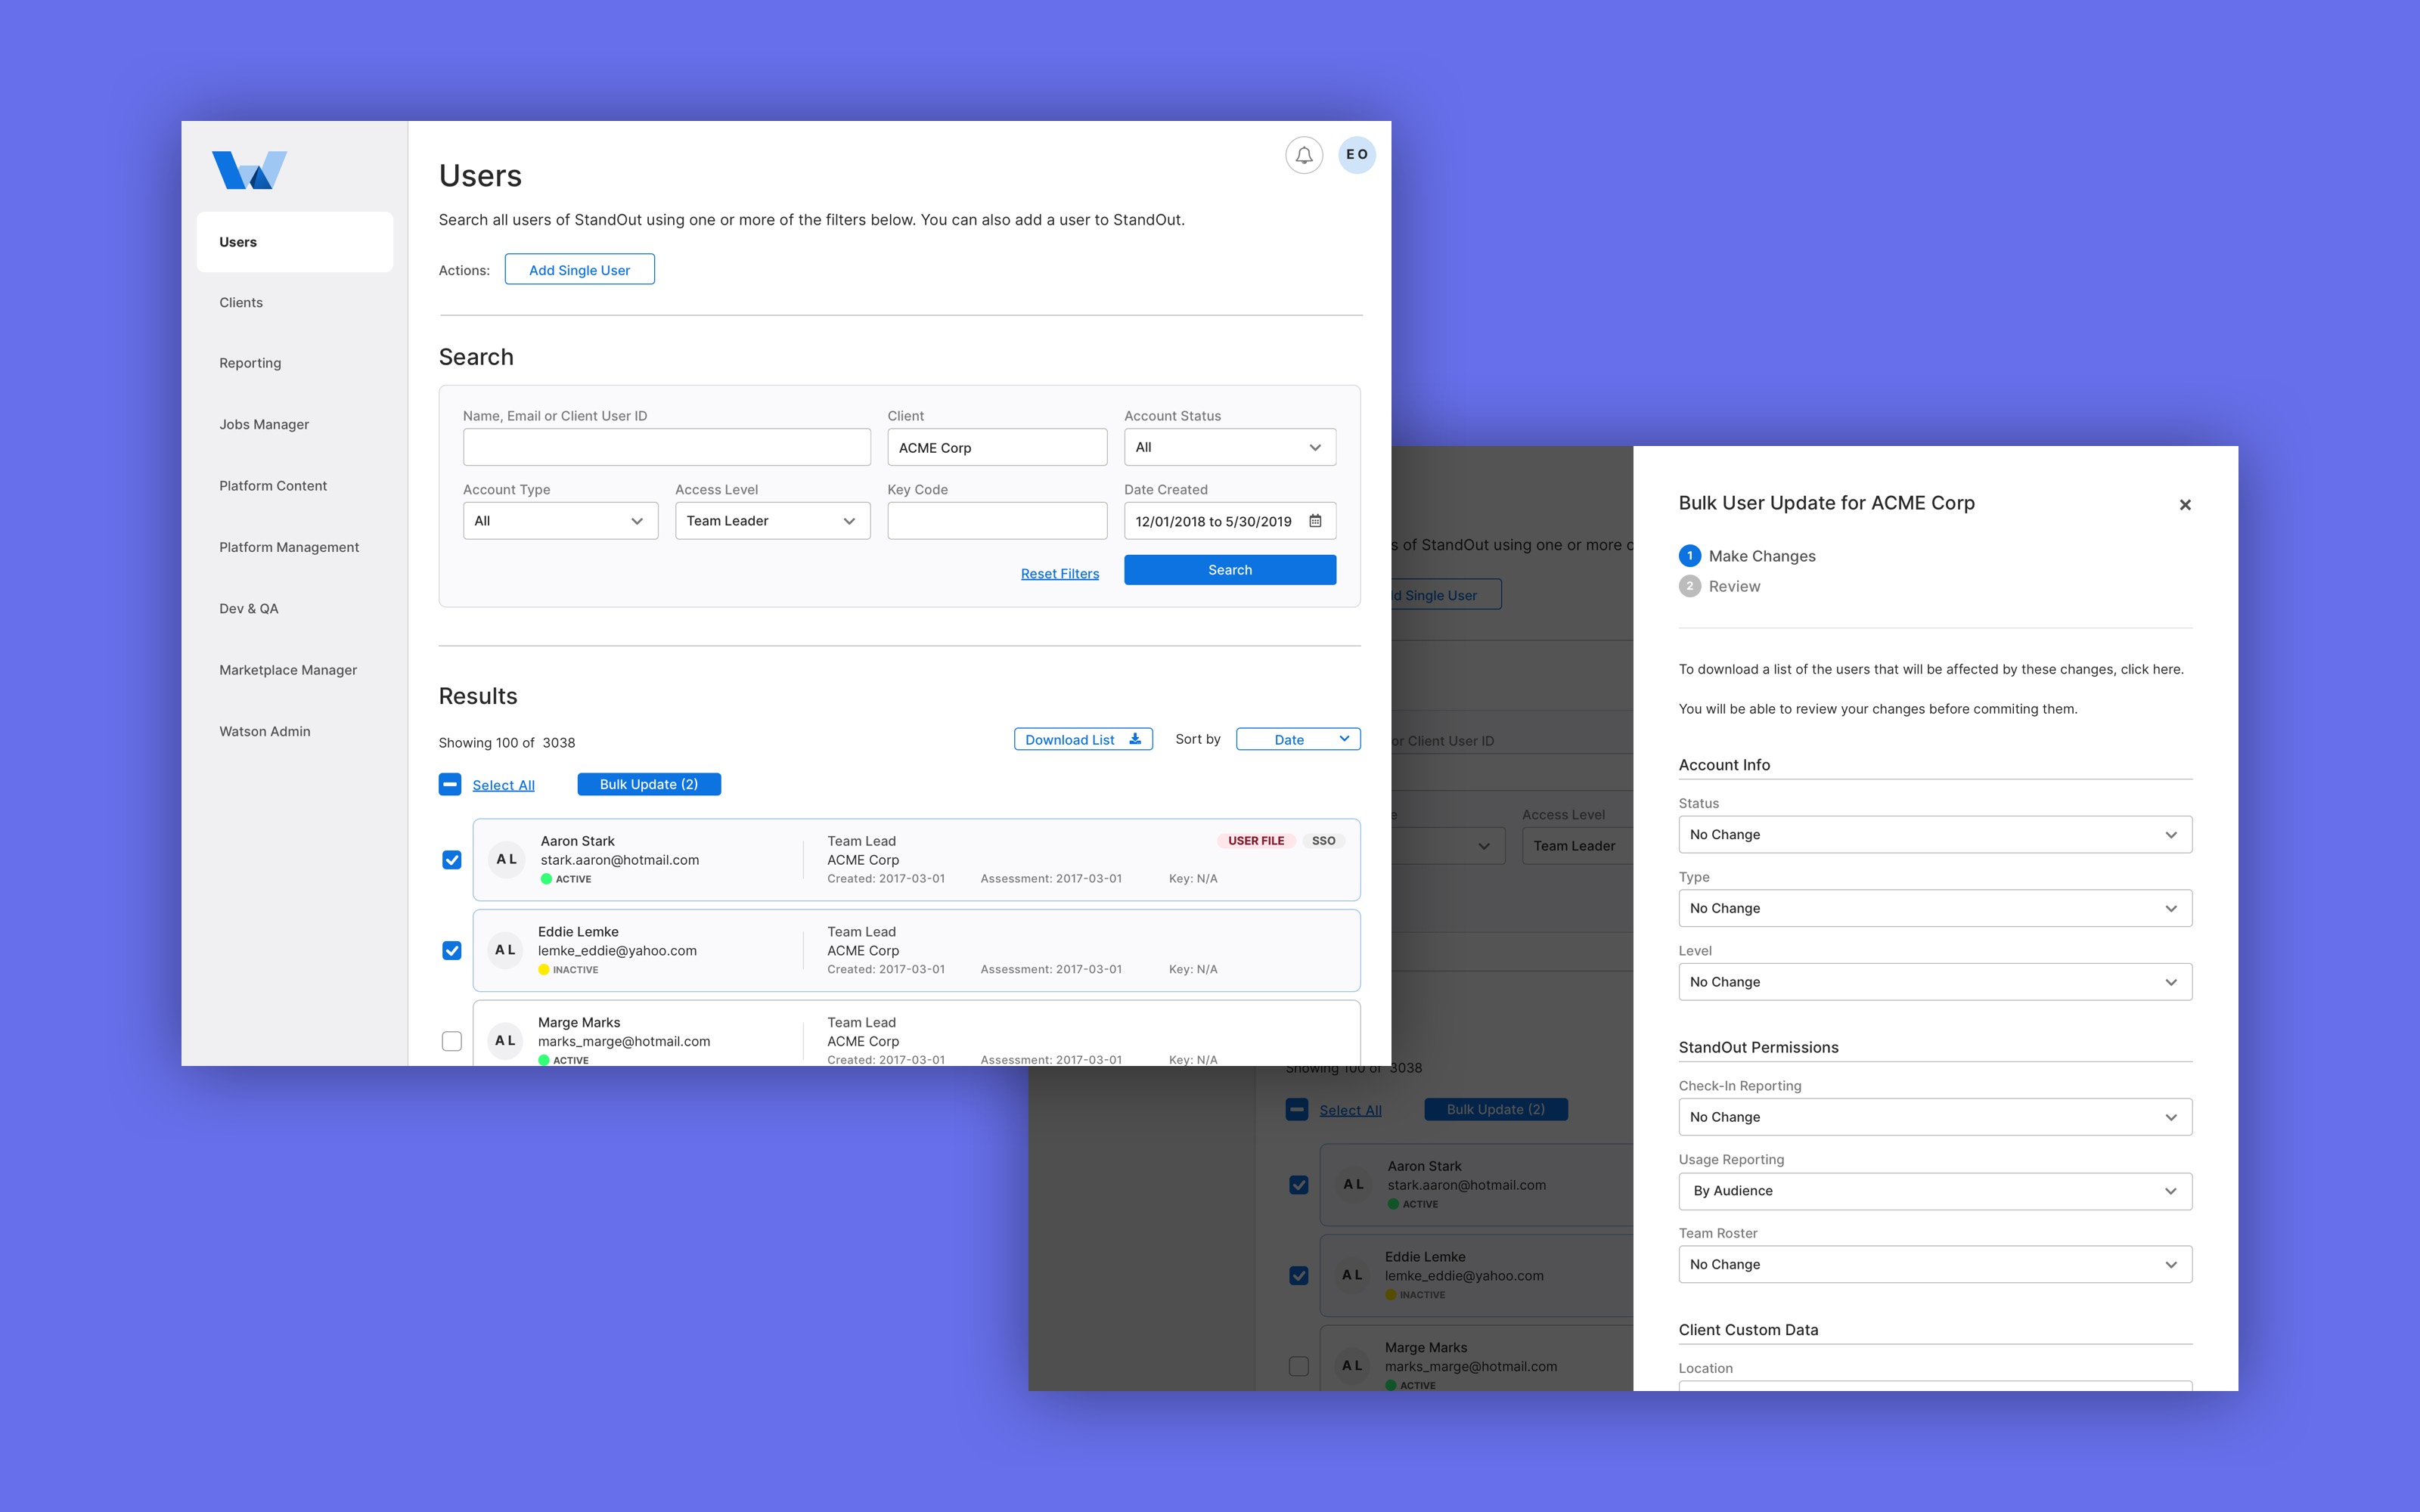Expand Usage Reporting By Audience dropdown
Image resolution: width=2420 pixels, height=1512 pixels.
tap(1935, 1191)
